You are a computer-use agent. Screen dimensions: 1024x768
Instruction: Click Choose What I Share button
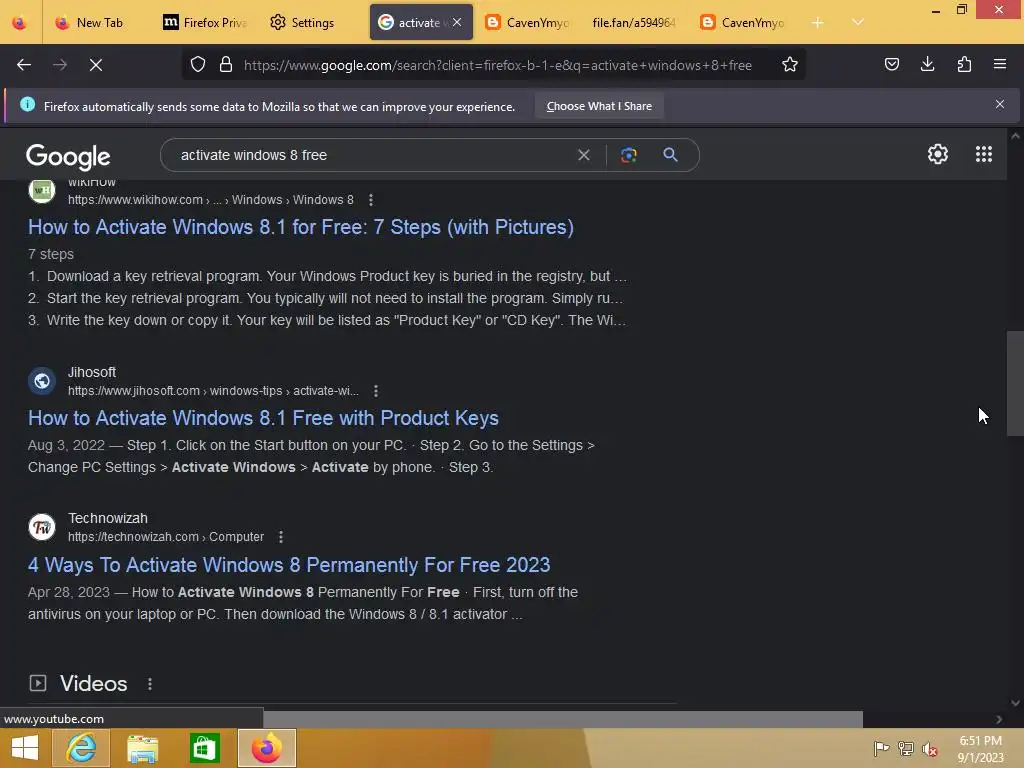click(x=599, y=106)
